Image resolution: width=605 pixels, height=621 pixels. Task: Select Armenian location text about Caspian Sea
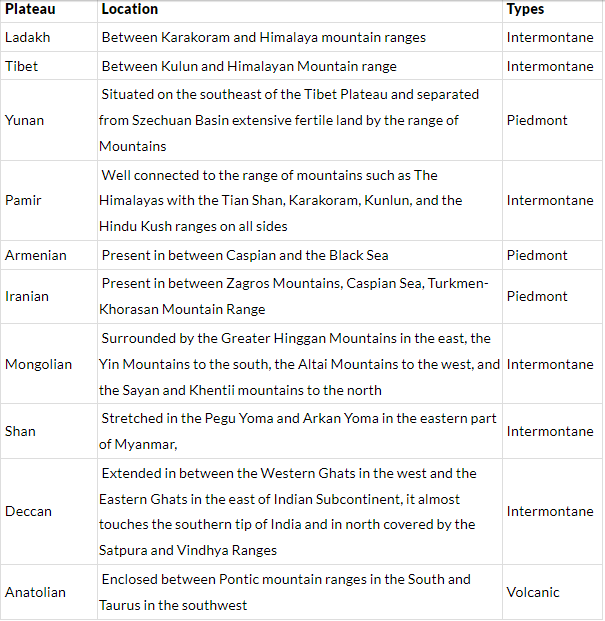pos(245,255)
